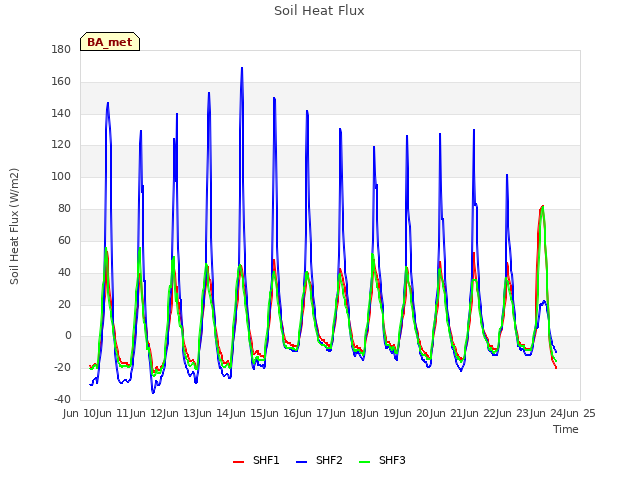640x480 pixels.
Task: Click the 40 y-axis tick label
Action: tap(64, 272)
